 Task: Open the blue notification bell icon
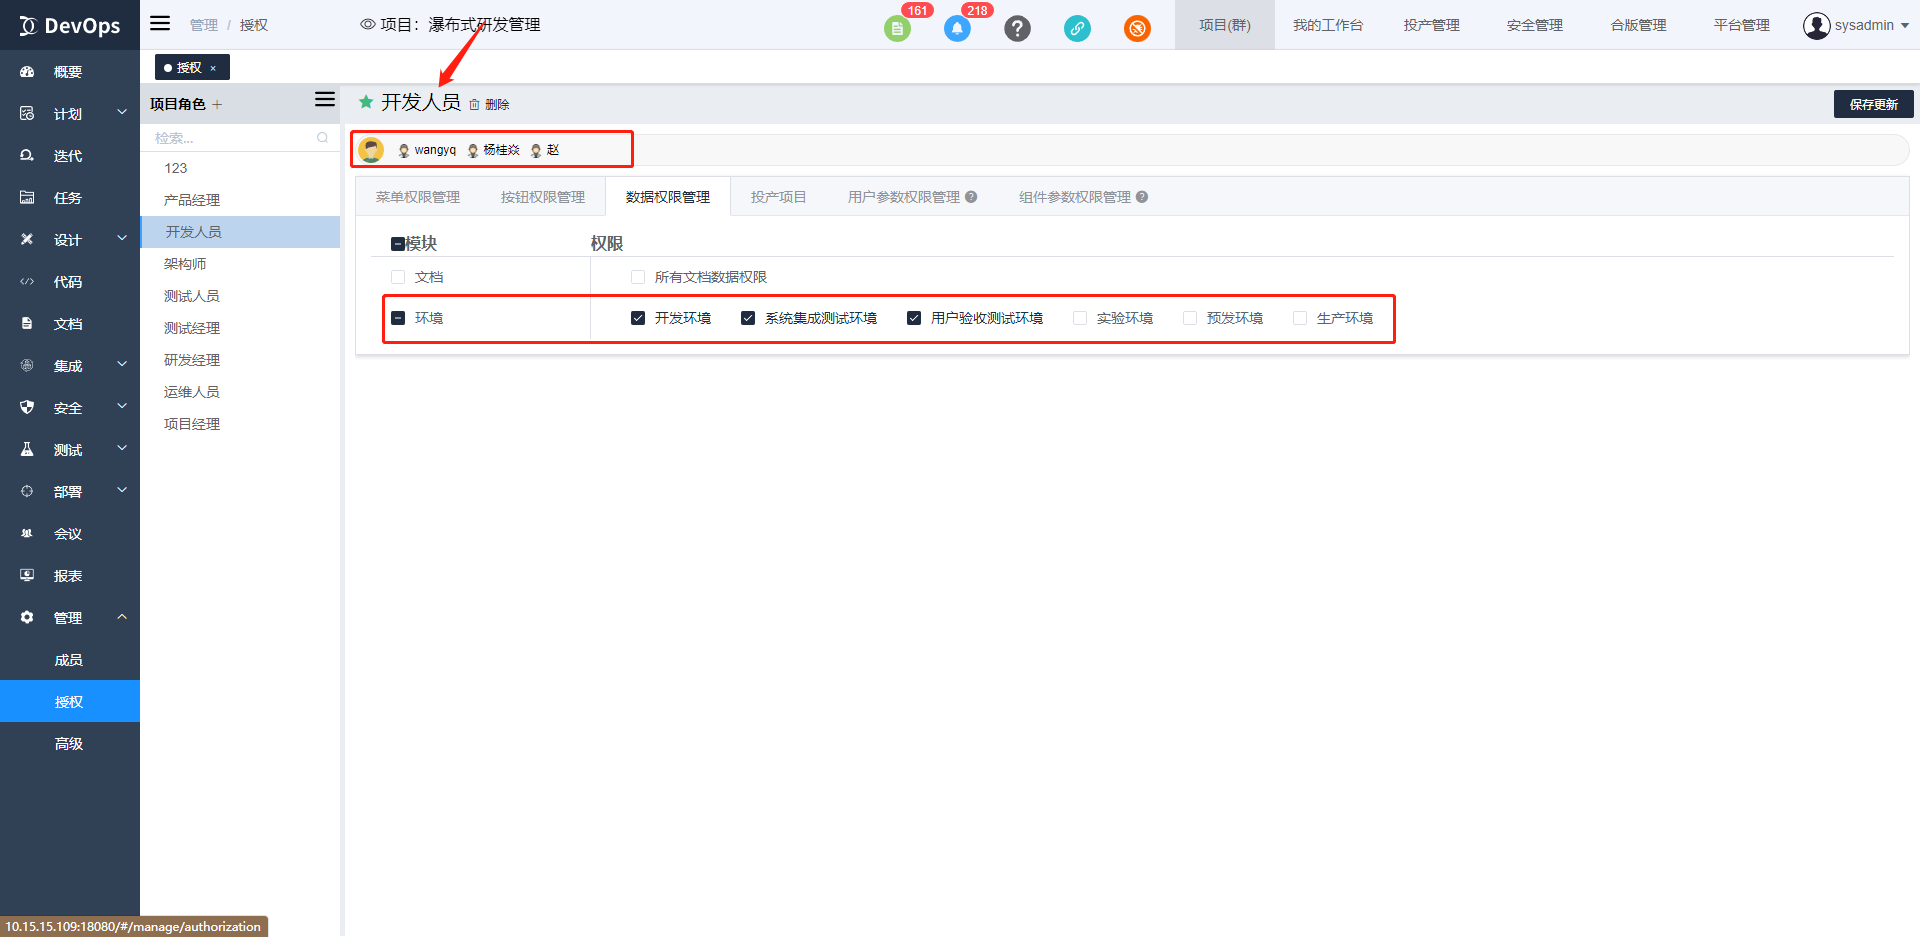957,29
